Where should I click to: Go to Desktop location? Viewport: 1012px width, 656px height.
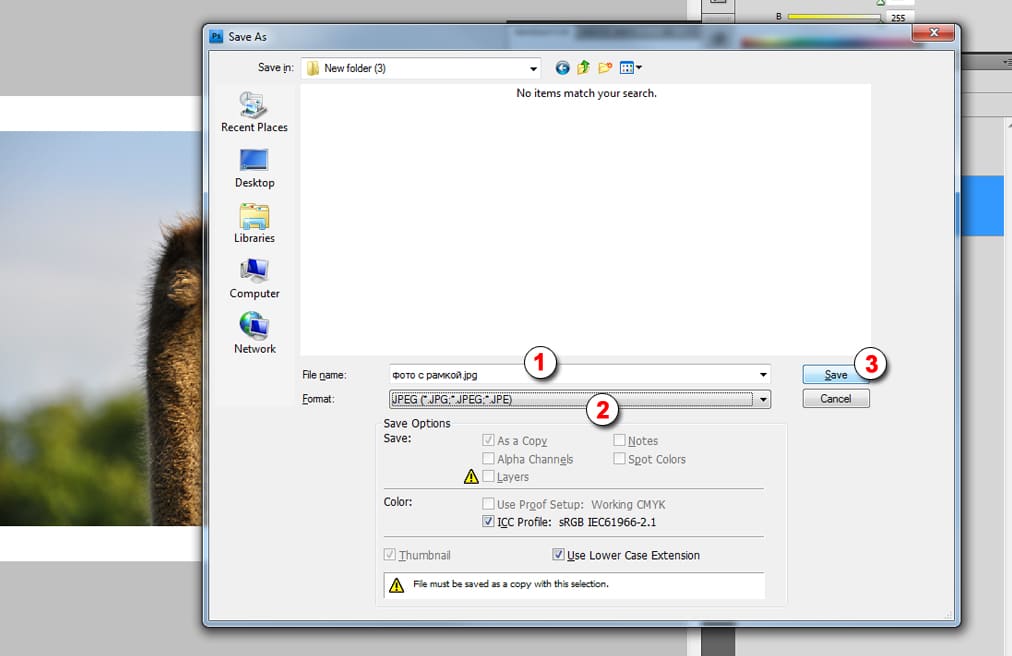[x=254, y=167]
